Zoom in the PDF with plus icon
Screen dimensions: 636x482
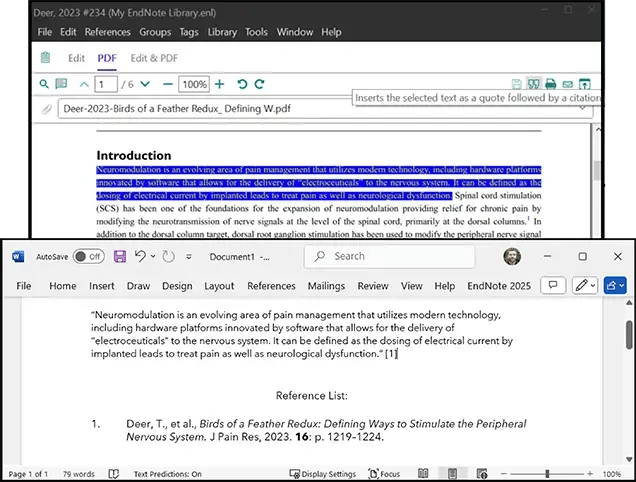(x=219, y=84)
